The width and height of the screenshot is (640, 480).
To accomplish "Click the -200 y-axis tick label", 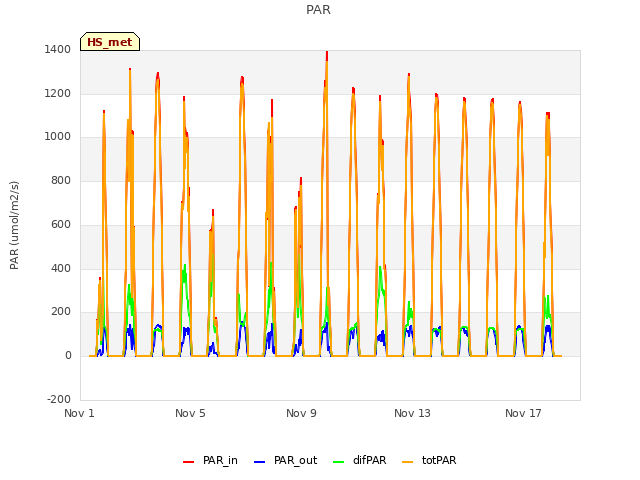I will (x=59, y=400).
